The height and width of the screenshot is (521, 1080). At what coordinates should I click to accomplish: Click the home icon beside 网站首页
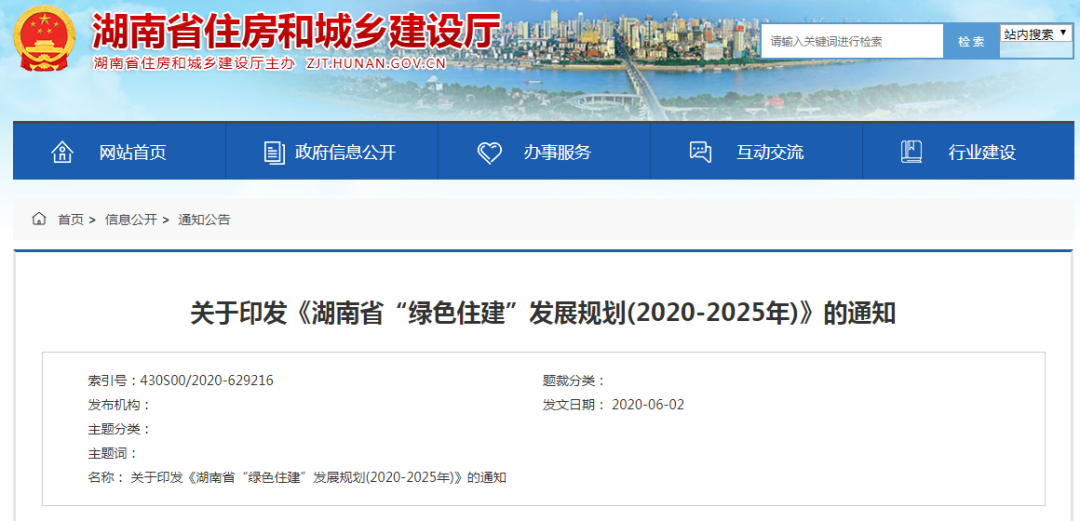click(62, 152)
